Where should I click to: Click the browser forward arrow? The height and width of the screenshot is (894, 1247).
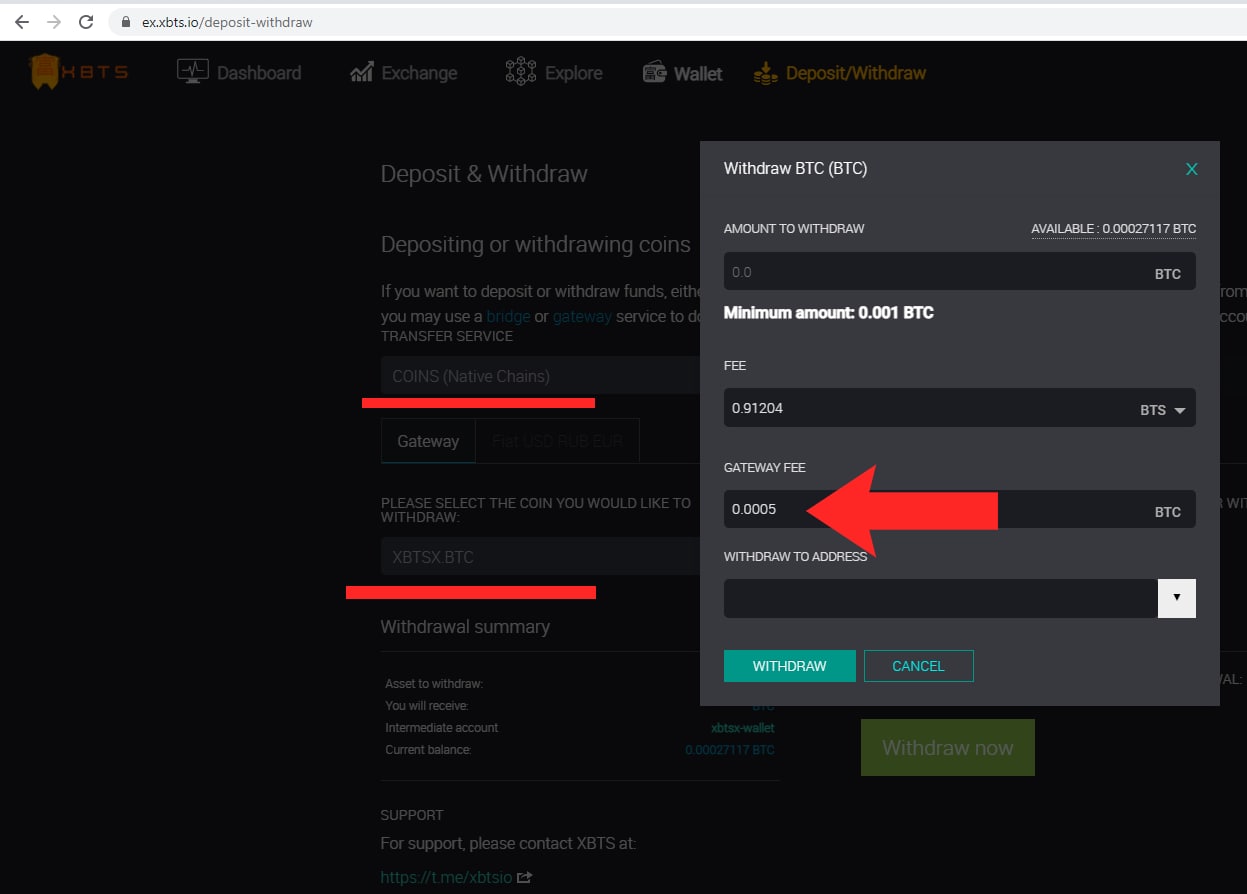(54, 21)
